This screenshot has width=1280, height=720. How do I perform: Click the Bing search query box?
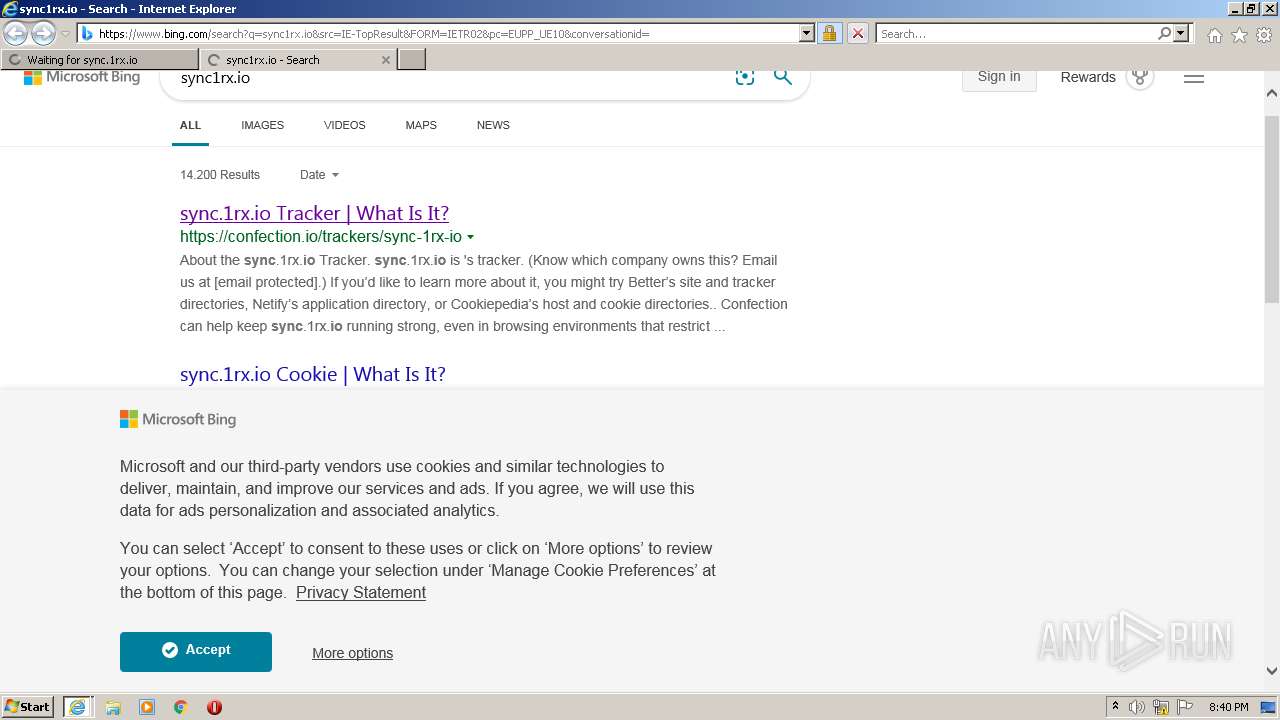point(450,78)
